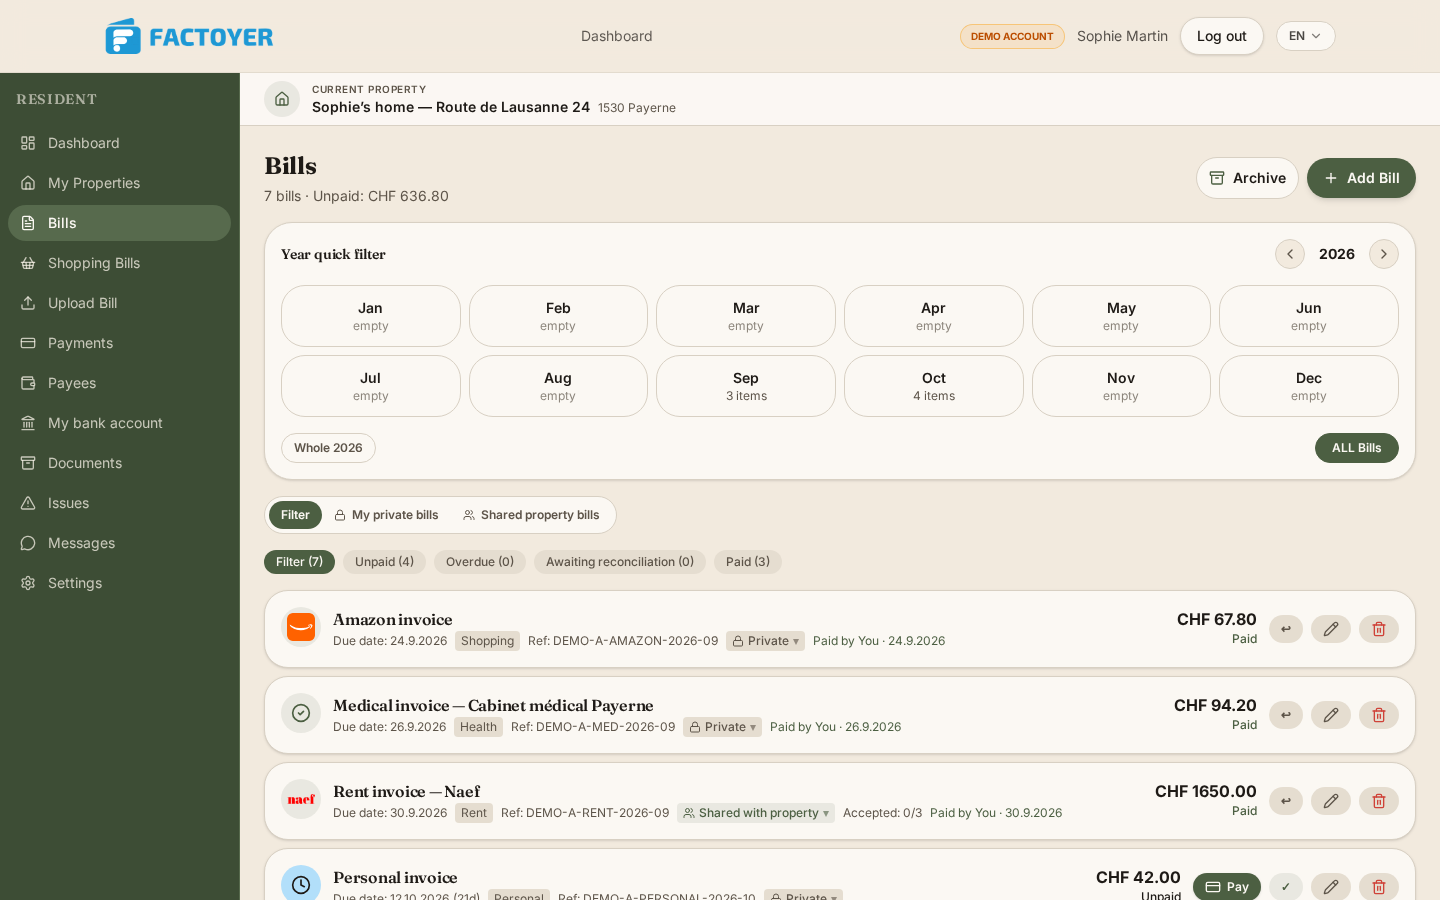Click the Add Bill button

(1361, 178)
